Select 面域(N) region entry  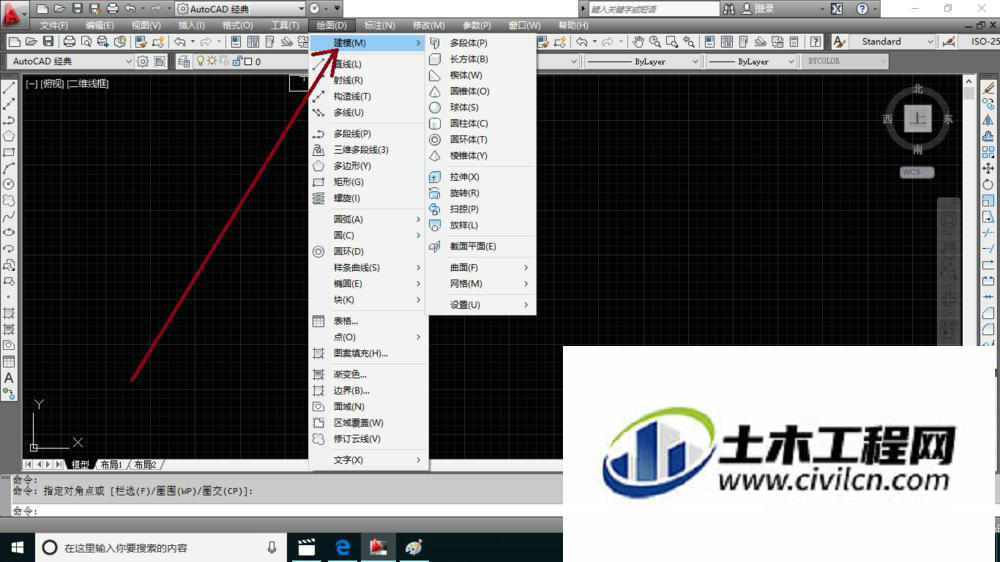tap(368, 406)
